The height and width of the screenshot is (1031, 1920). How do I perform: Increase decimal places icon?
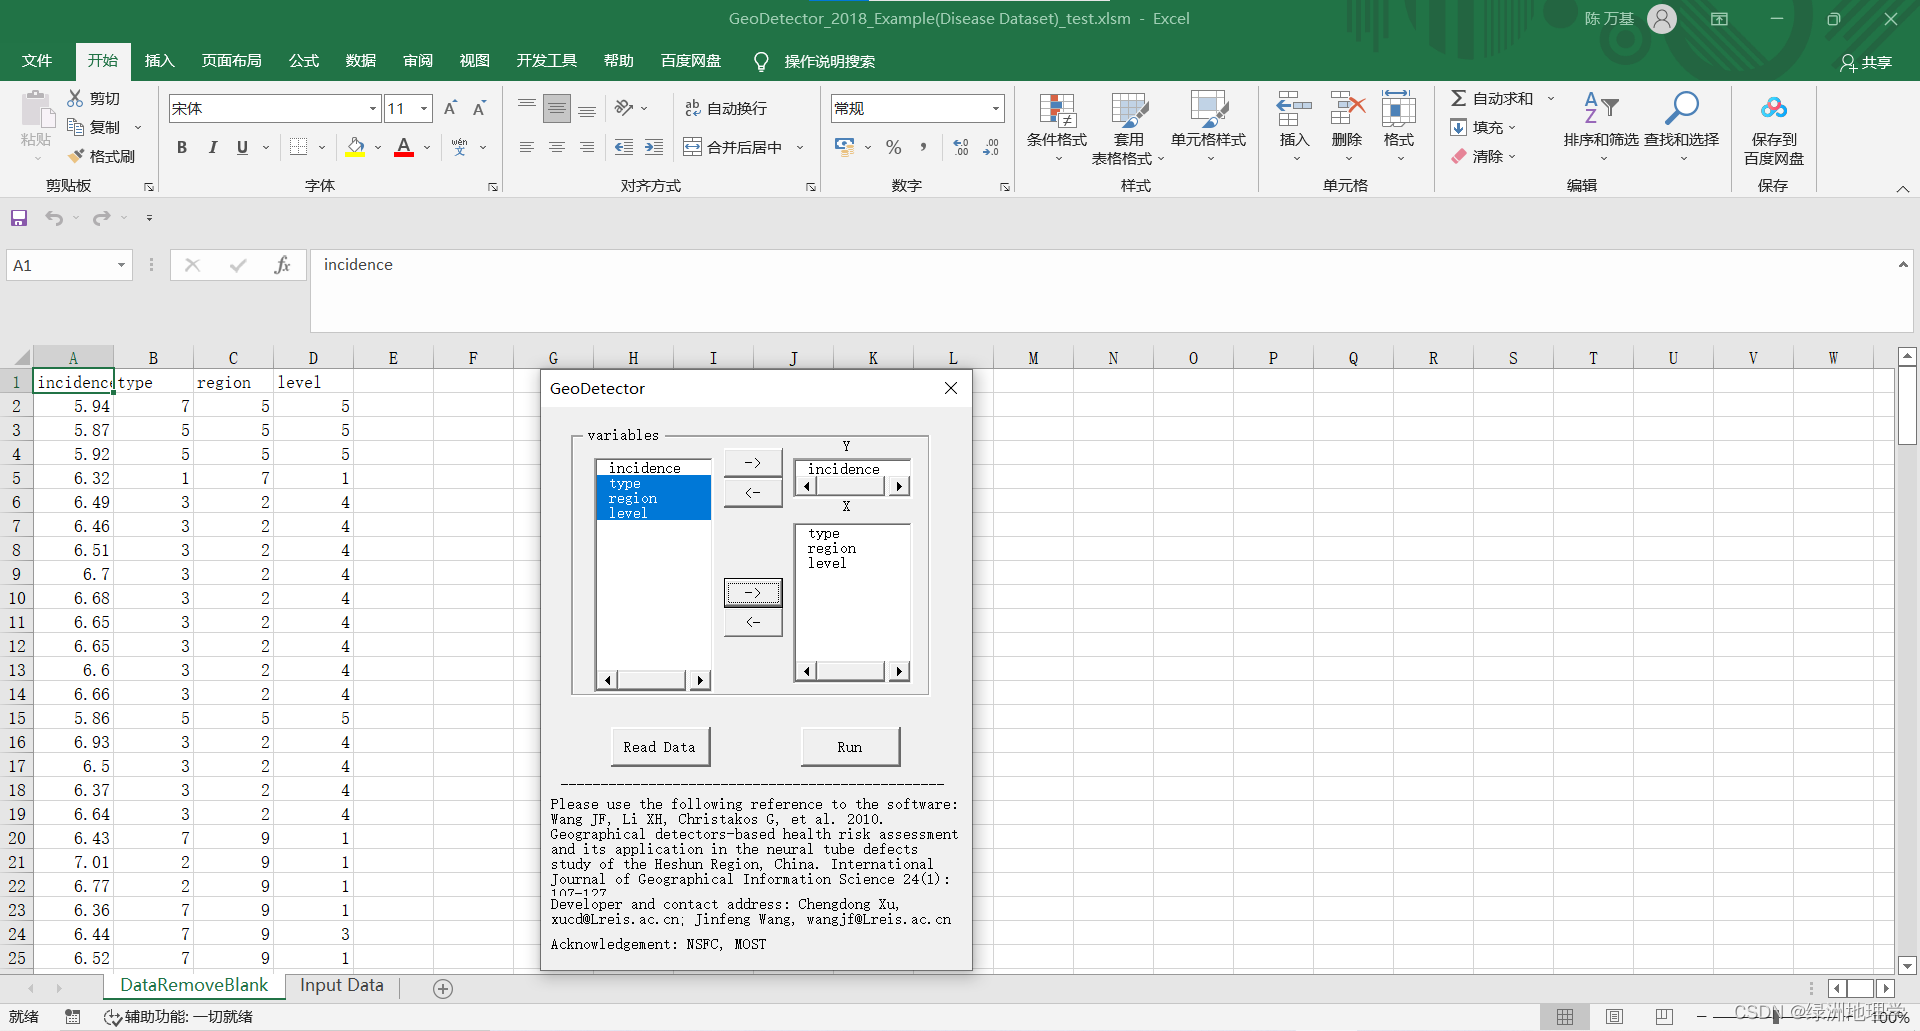[961, 147]
